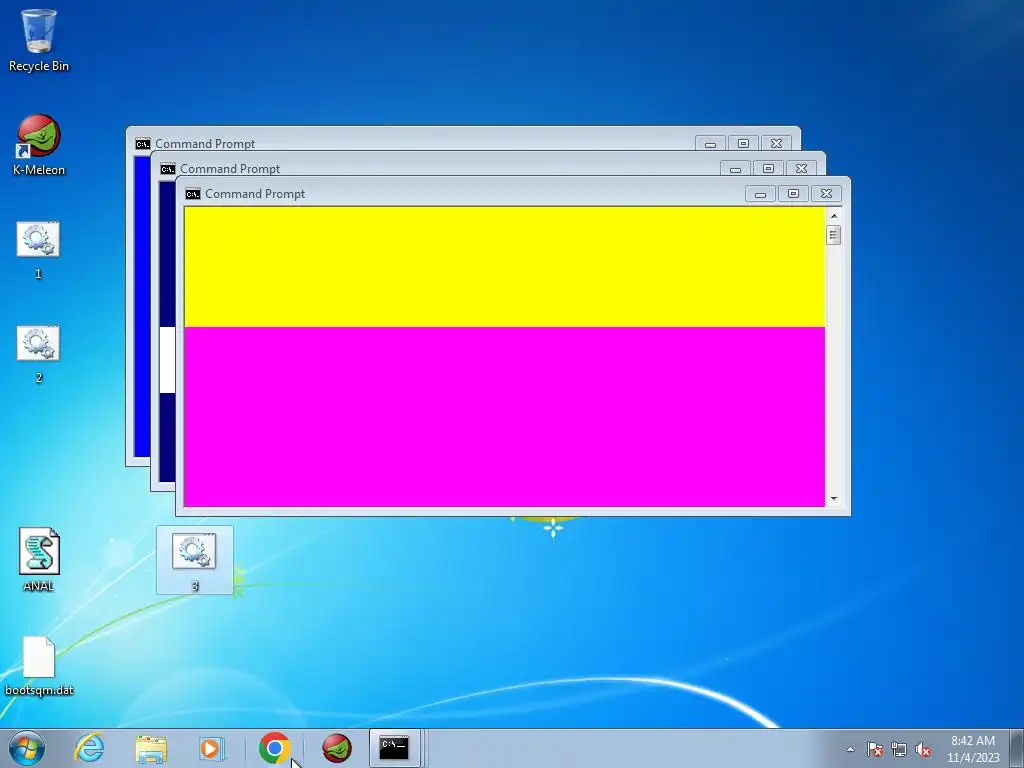1024x768 pixels.
Task: Open system menu icon of middle Command Prompt
Action: pyautogui.click(x=168, y=169)
